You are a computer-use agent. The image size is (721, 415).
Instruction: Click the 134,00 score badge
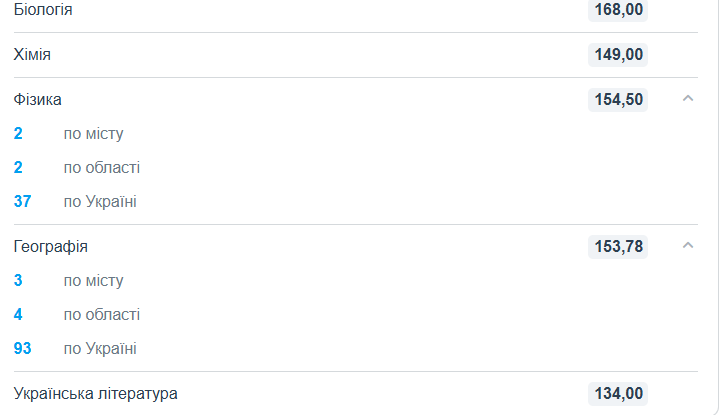point(618,394)
